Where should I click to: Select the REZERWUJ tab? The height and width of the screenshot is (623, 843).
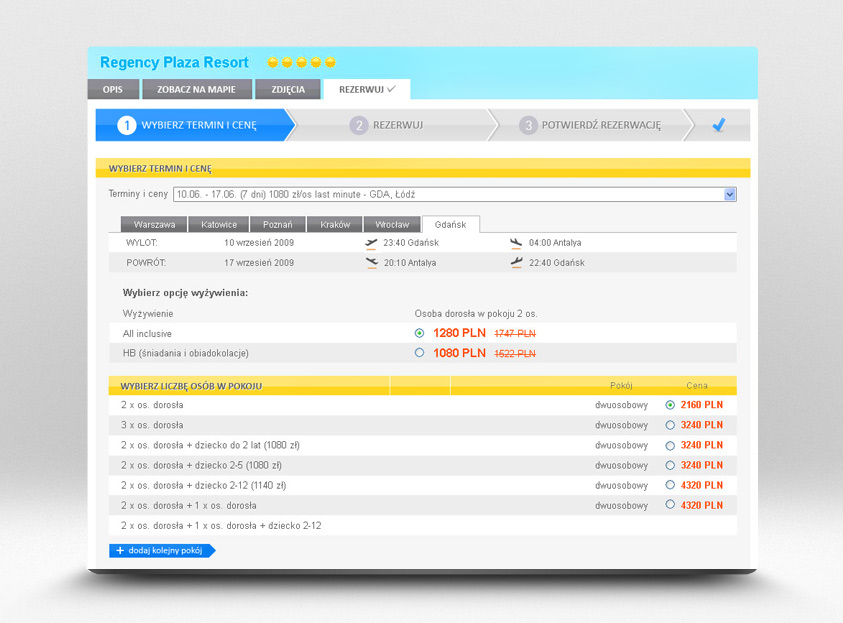point(367,89)
